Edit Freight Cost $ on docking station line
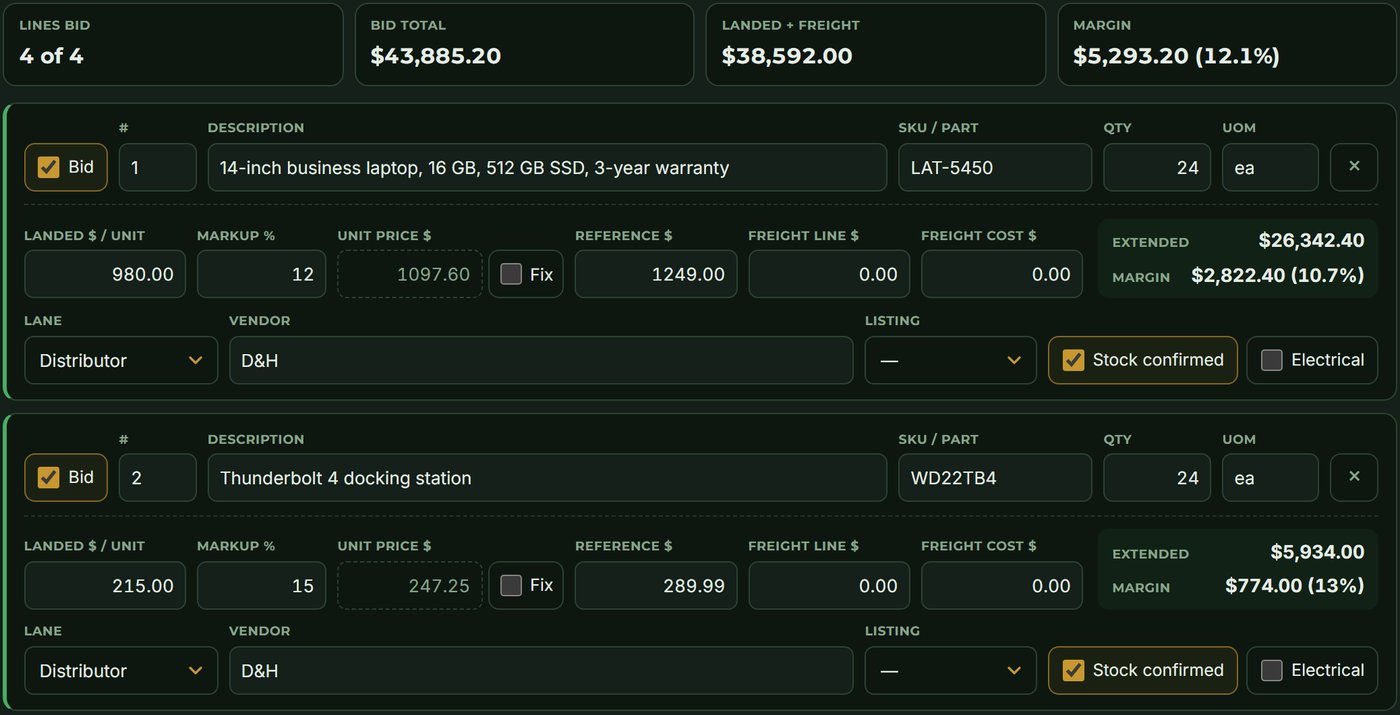 point(1002,585)
